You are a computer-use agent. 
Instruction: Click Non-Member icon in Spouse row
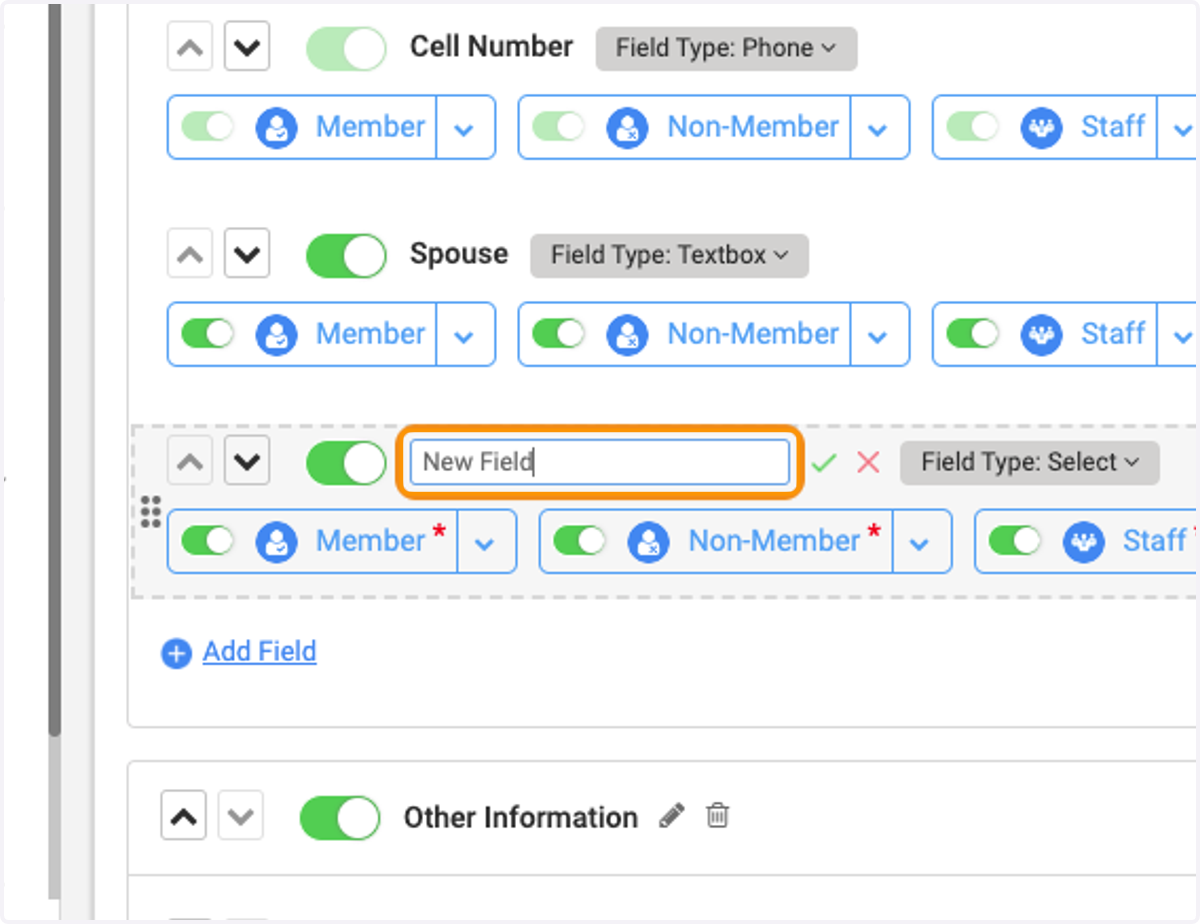point(627,335)
